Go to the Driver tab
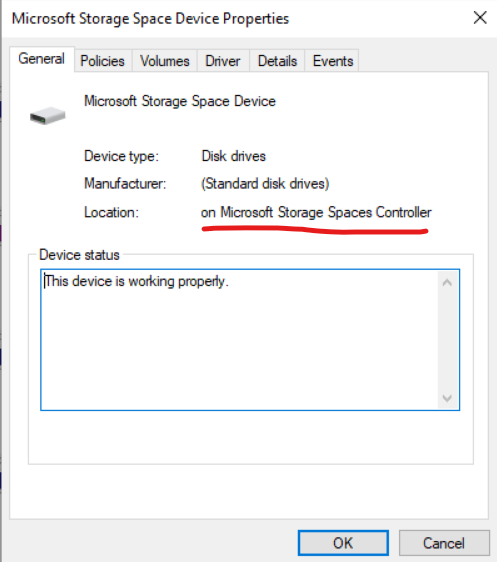The width and height of the screenshot is (497, 562). click(x=223, y=61)
